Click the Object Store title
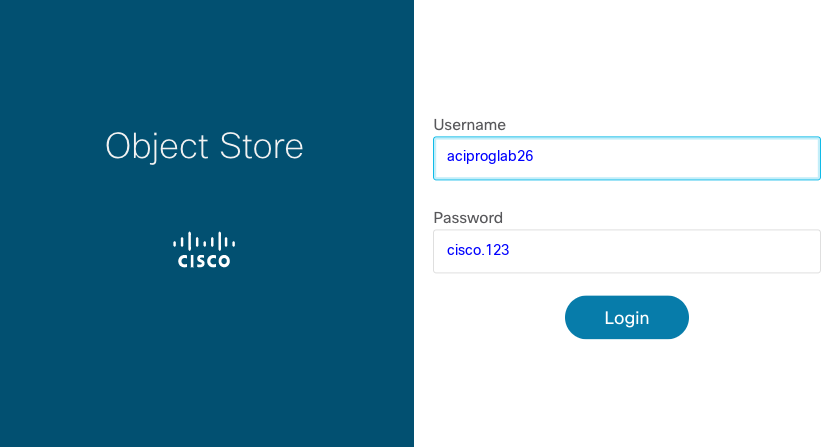Image resolution: width=838 pixels, height=447 pixels. click(x=204, y=146)
